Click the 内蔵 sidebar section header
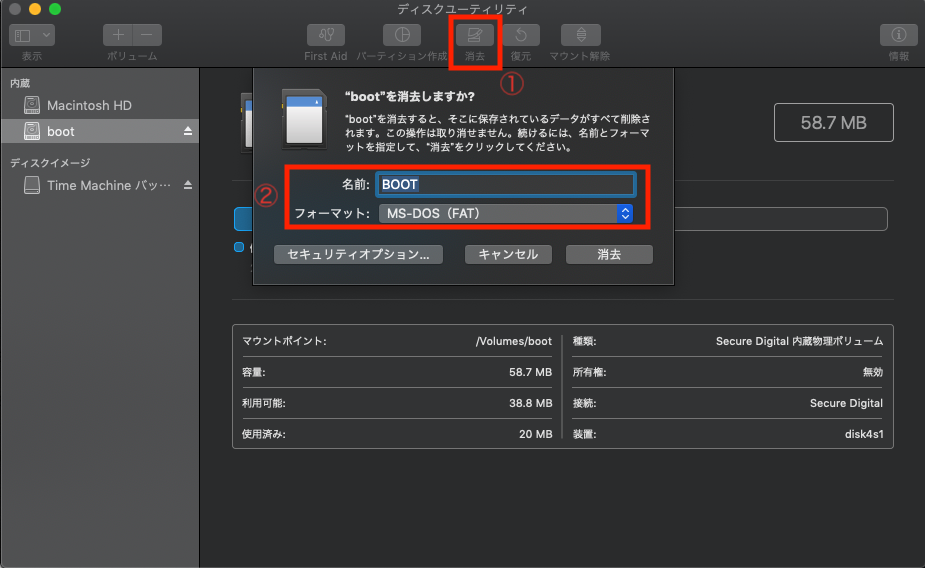The height and width of the screenshot is (568, 925). [20, 83]
